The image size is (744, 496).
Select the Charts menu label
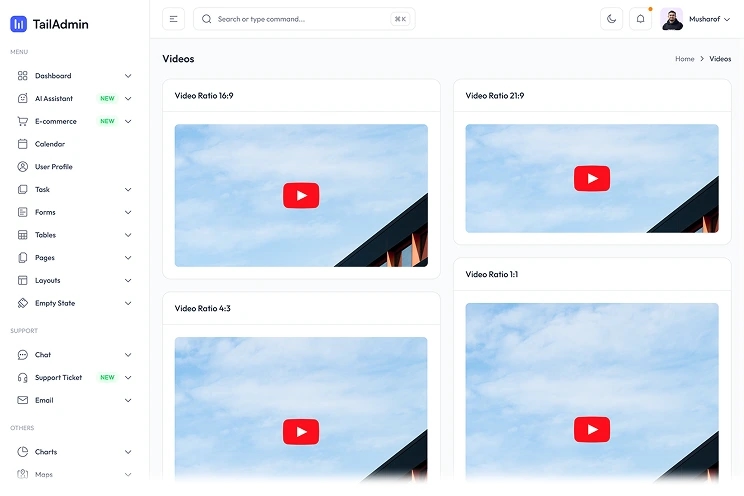46,452
